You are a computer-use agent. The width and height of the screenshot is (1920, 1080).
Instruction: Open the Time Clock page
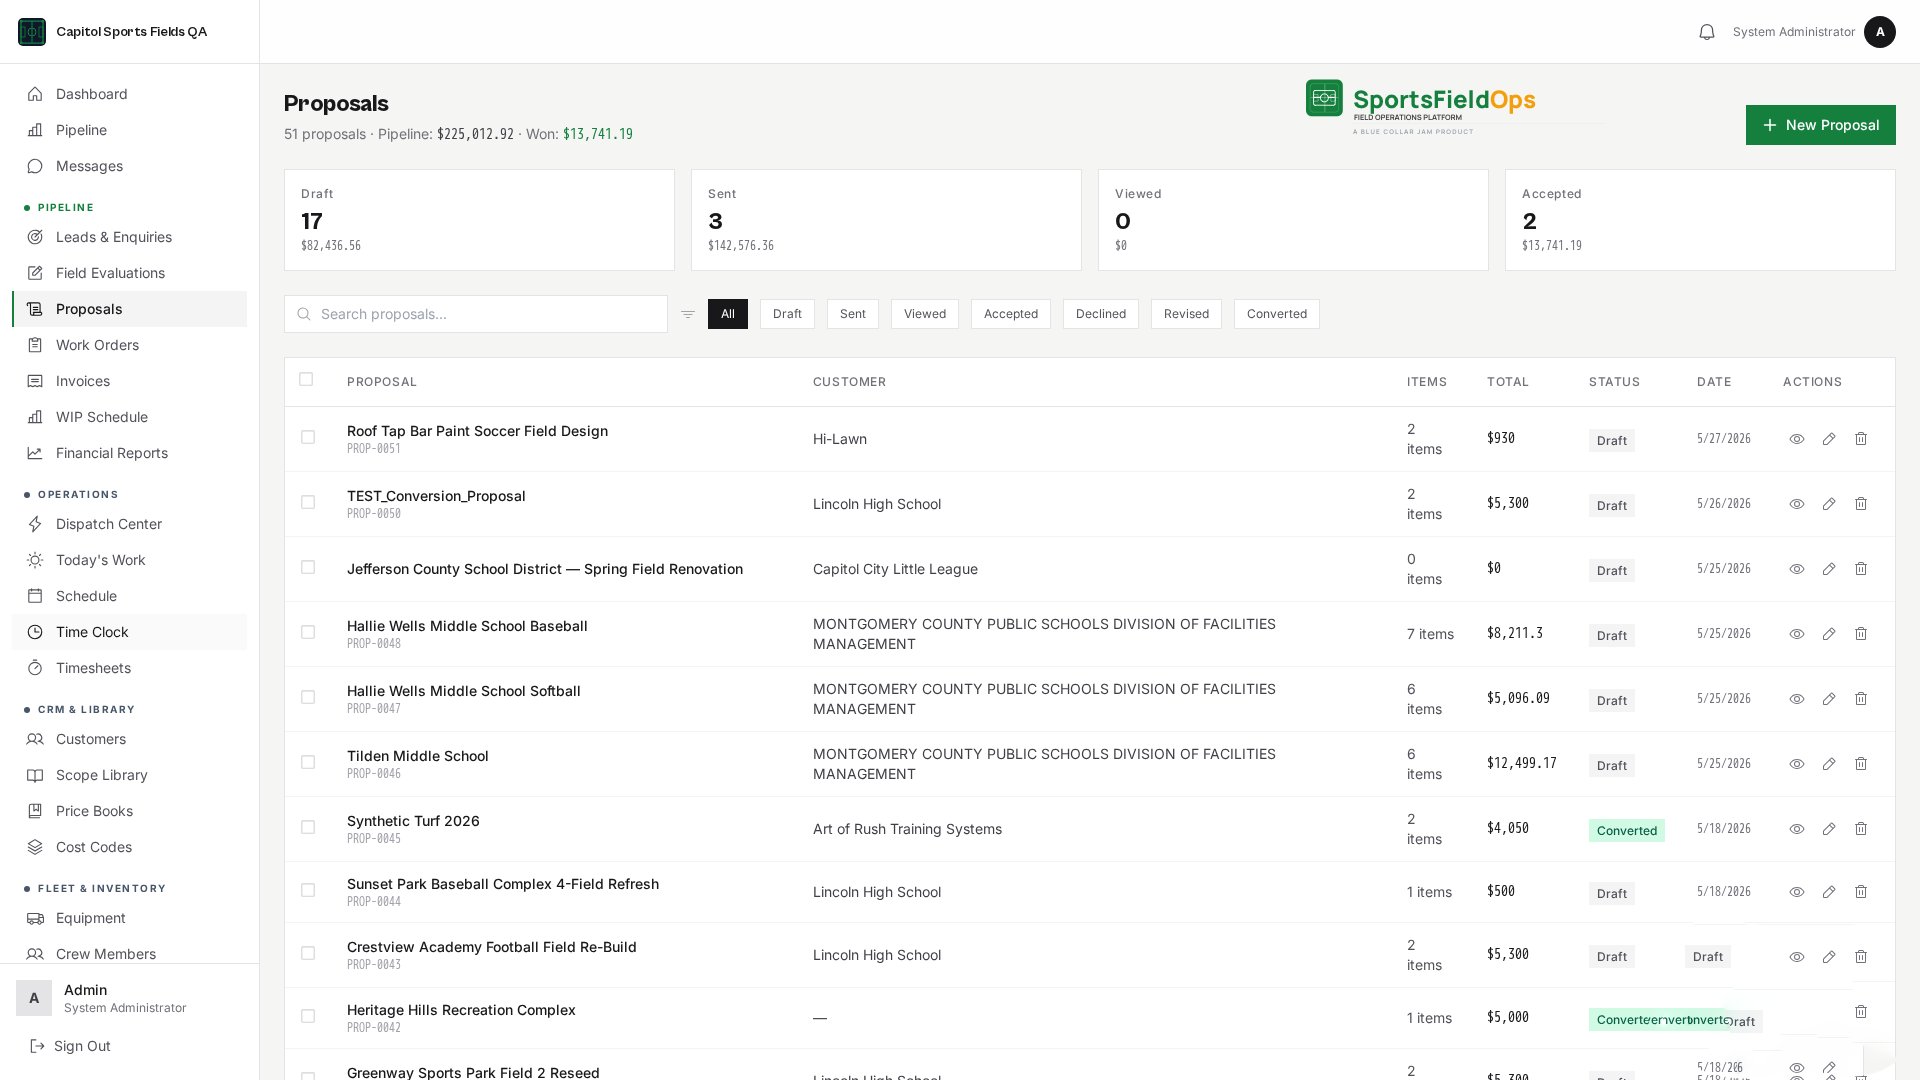pyautogui.click(x=129, y=632)
